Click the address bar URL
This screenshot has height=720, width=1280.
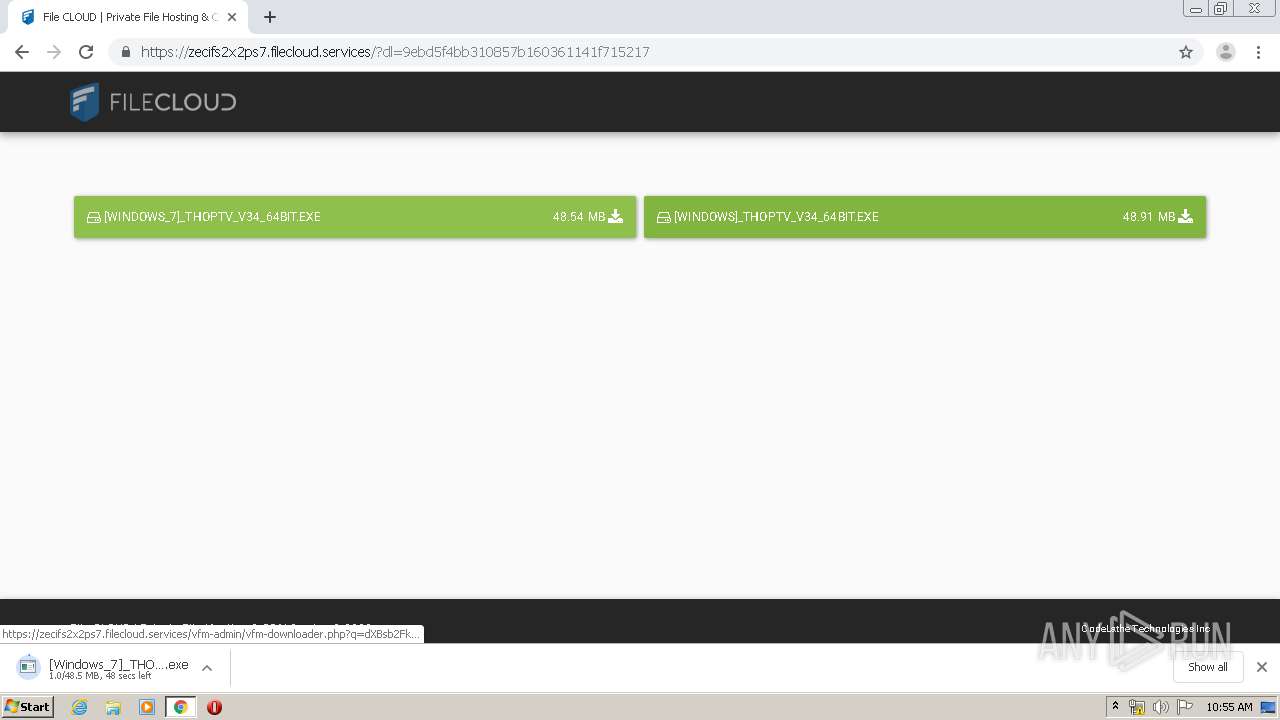point(395,52)
